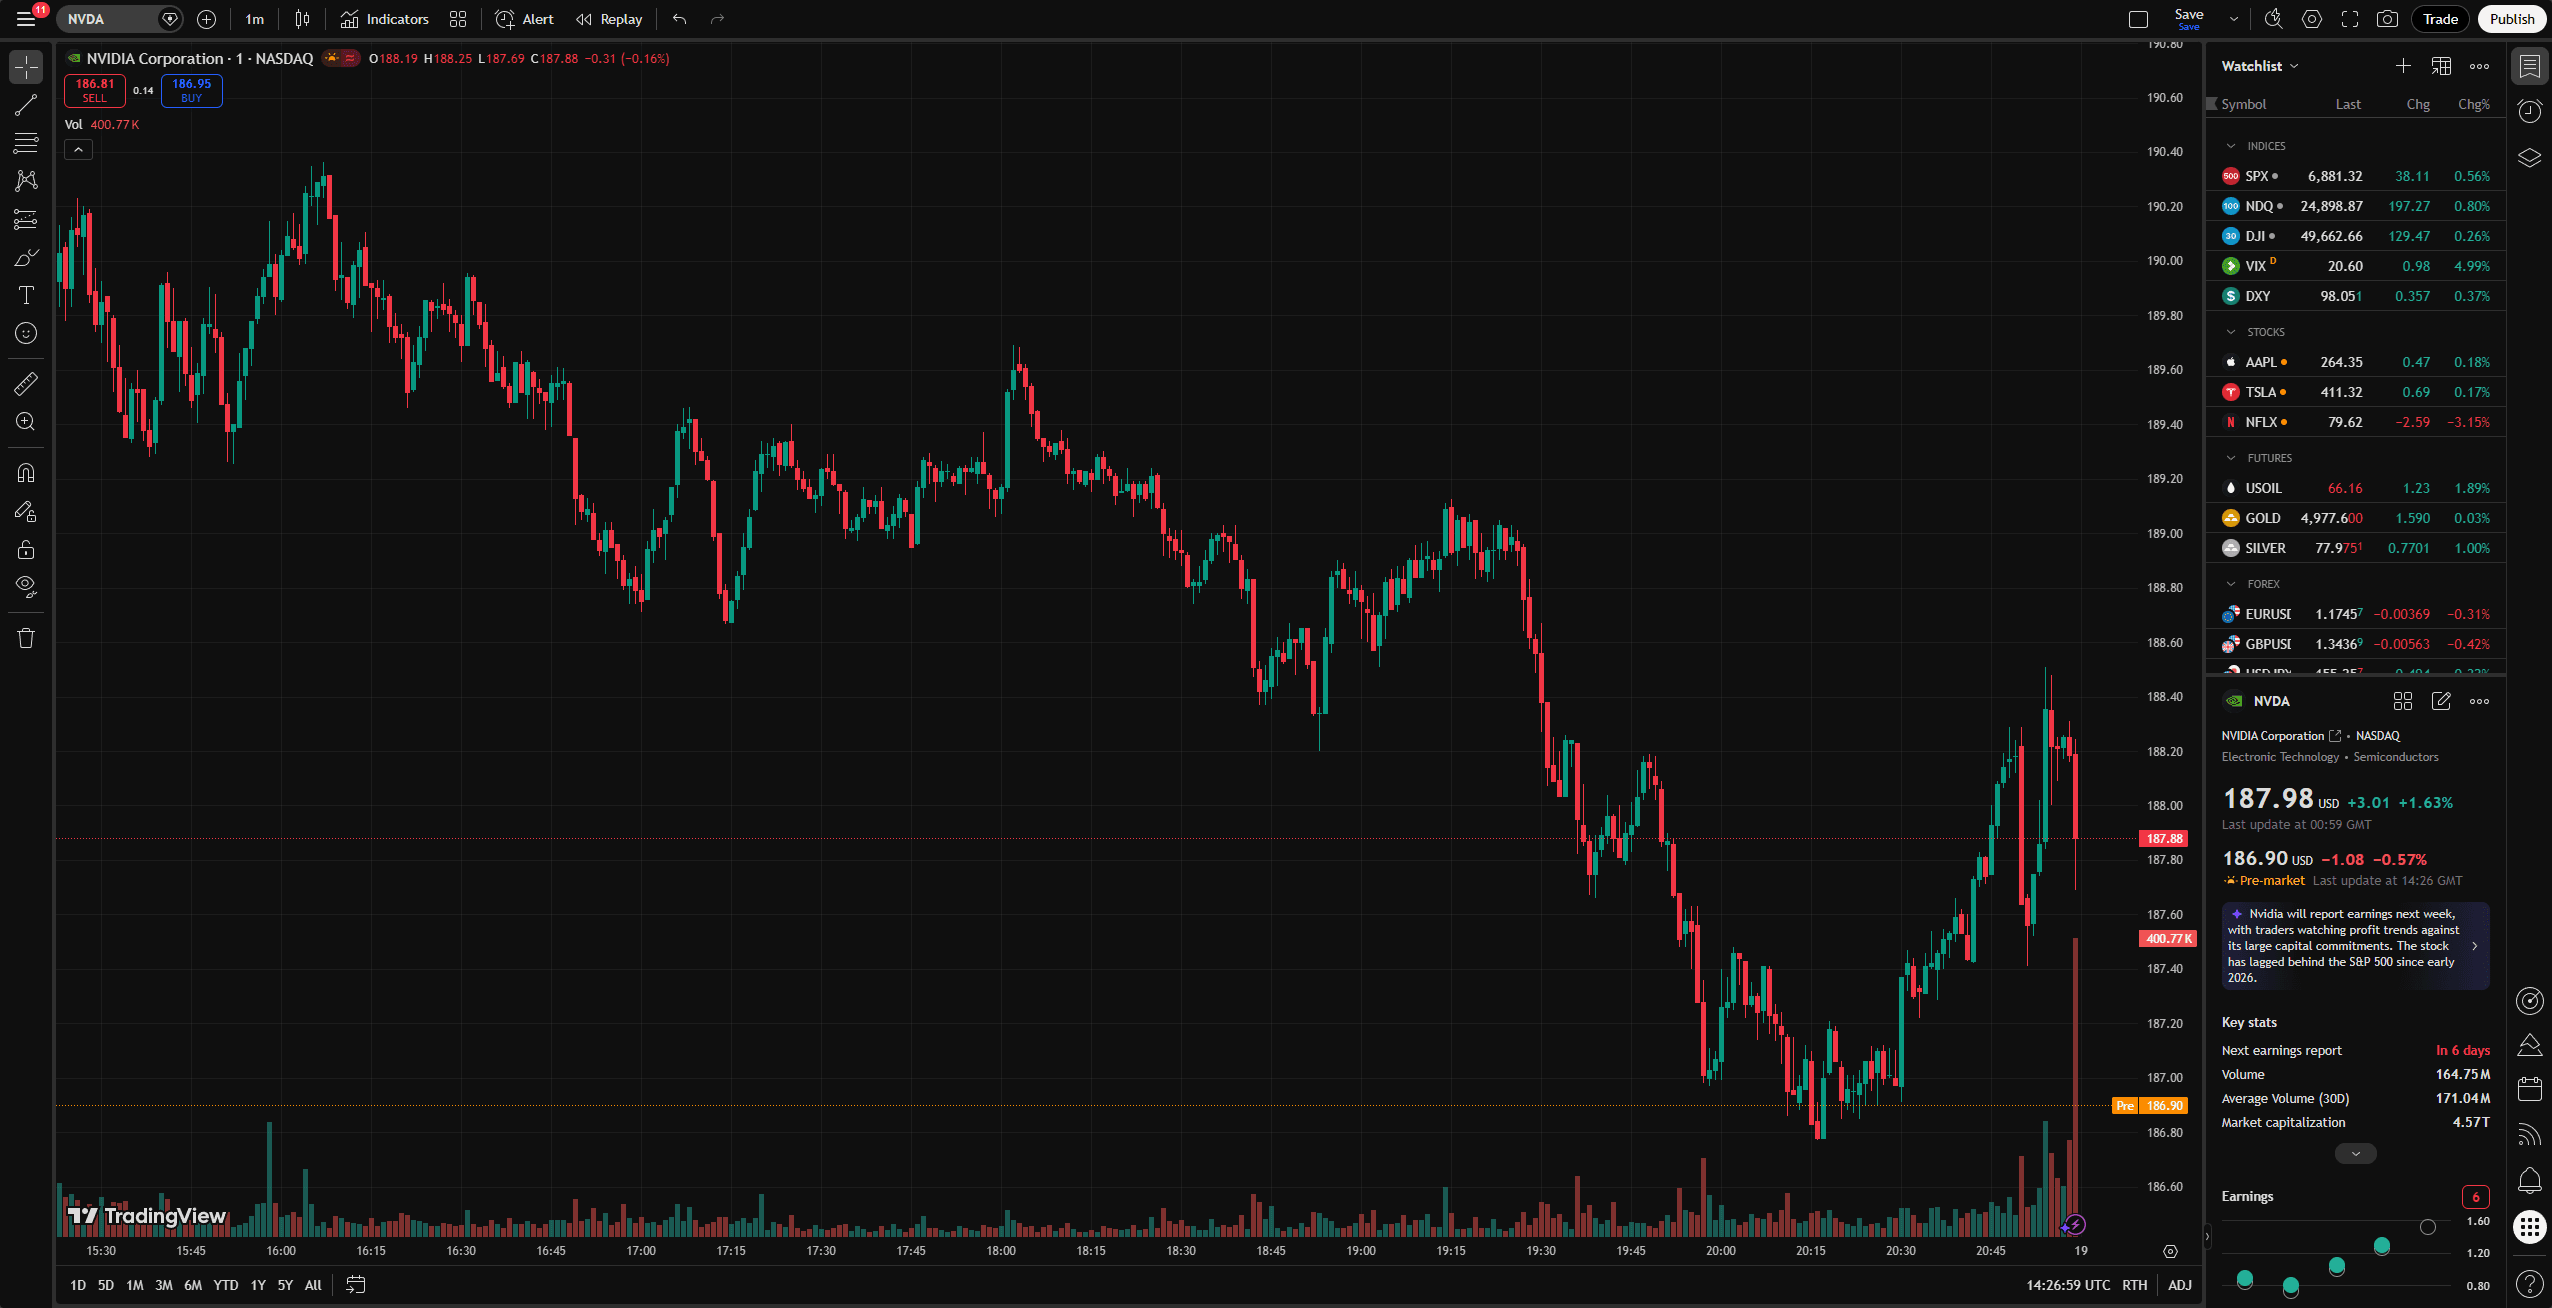Screen dimensions: 2552x1308
Task: Take a chart screenshot with the camera icon
Action: tap(2386, 19)
